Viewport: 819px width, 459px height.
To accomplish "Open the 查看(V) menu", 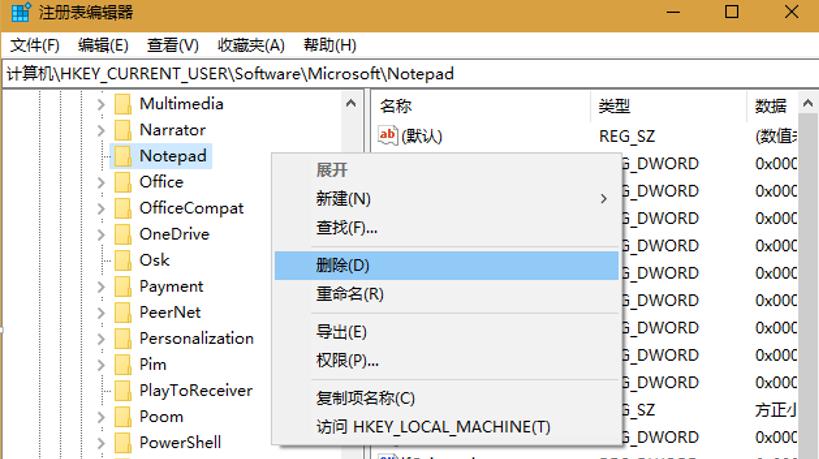I will point(173,45).
